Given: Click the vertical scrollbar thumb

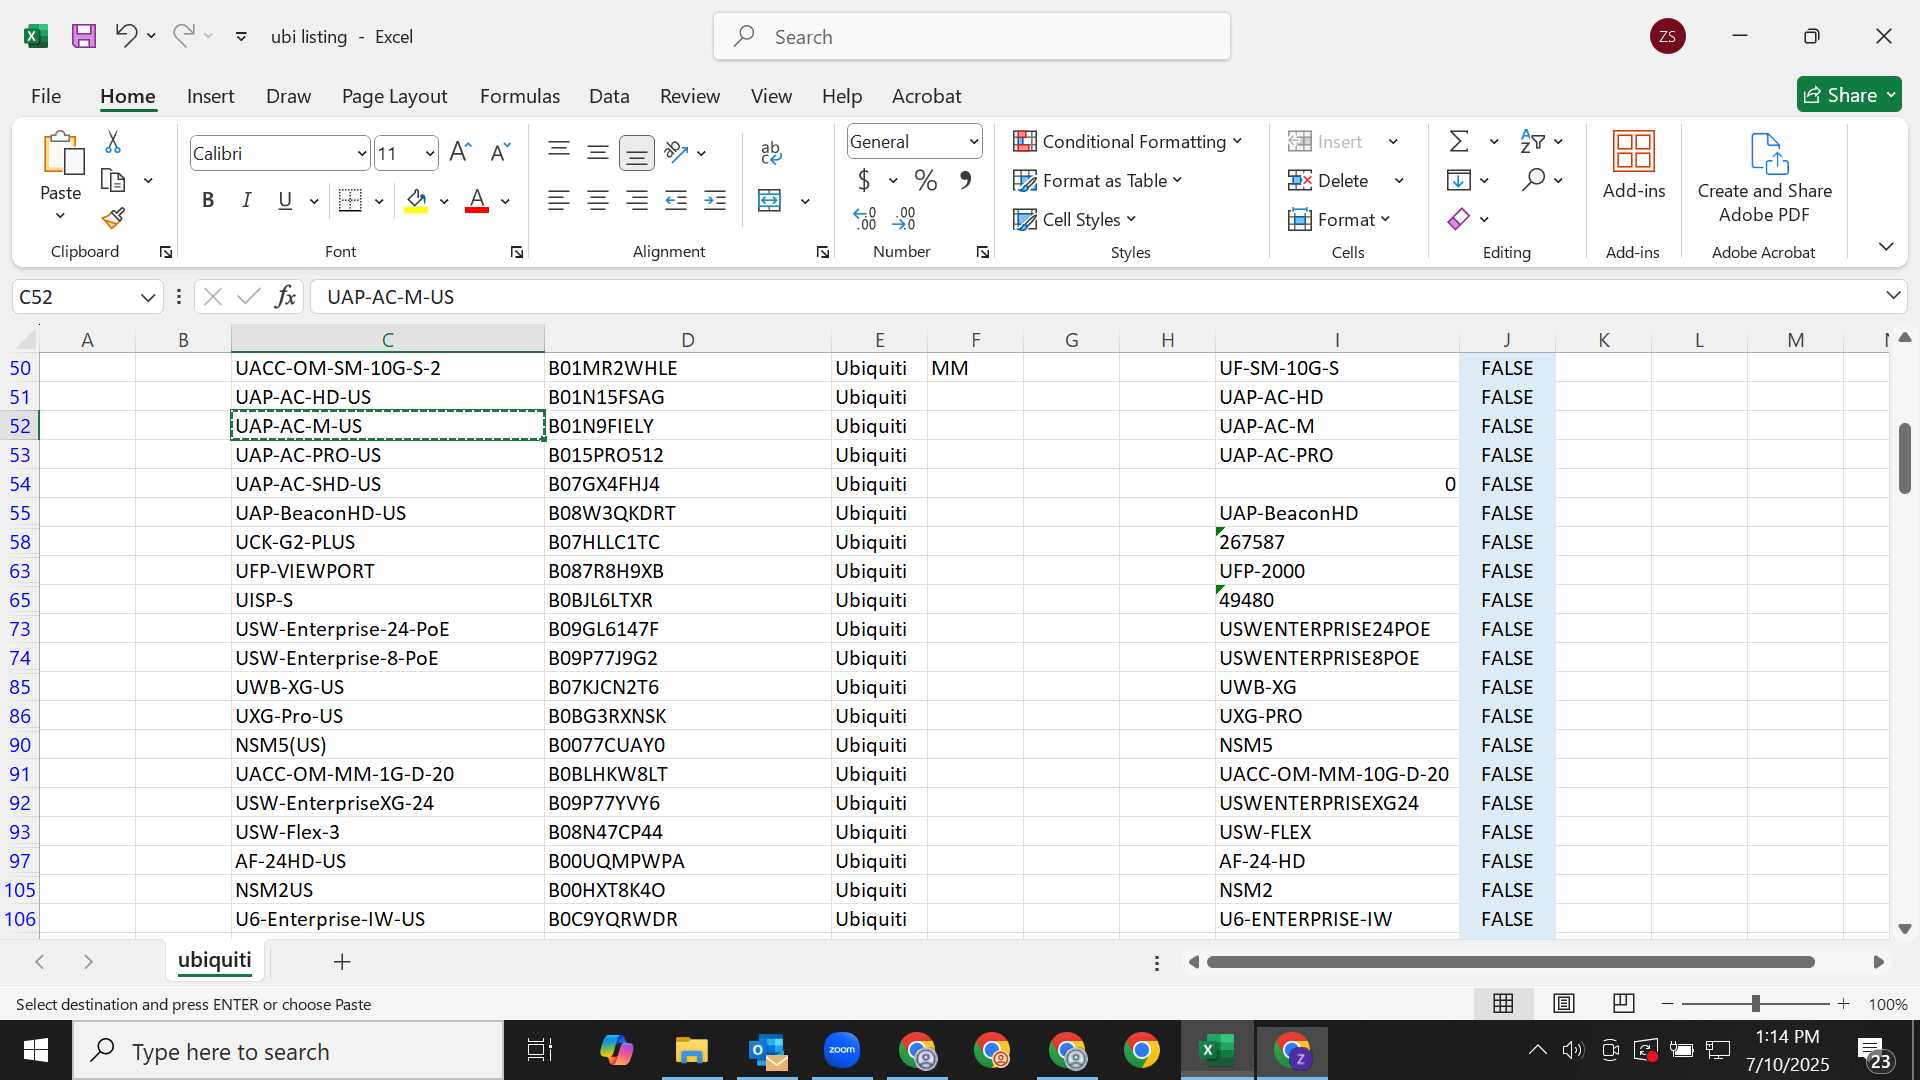Looking at the screenshot, I should pos(1905,458).
